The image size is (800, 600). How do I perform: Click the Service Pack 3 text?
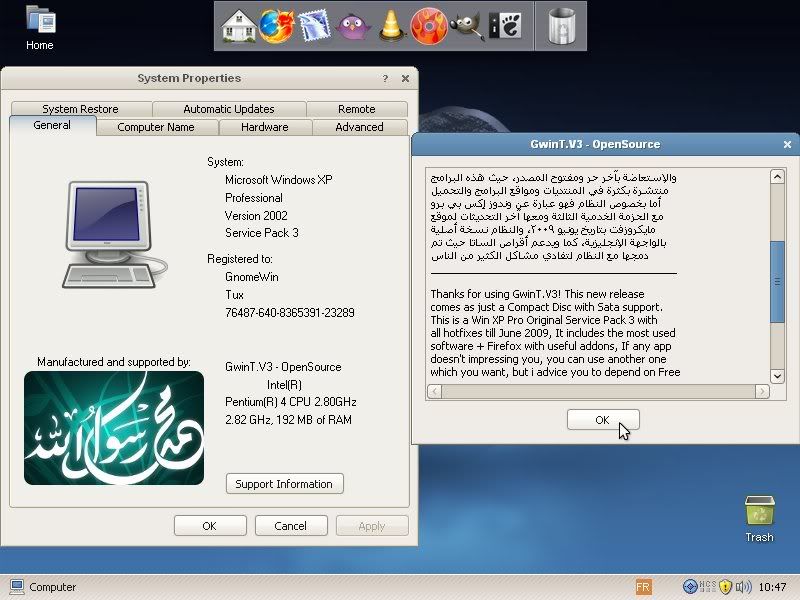coord(262,233)
